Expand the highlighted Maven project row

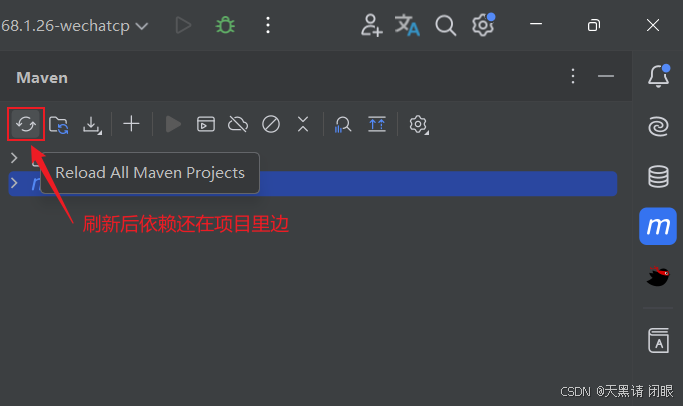click(14, 183)
